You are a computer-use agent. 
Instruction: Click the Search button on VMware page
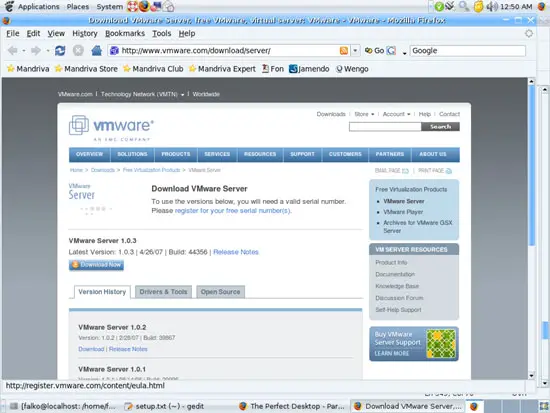[441, 127]
